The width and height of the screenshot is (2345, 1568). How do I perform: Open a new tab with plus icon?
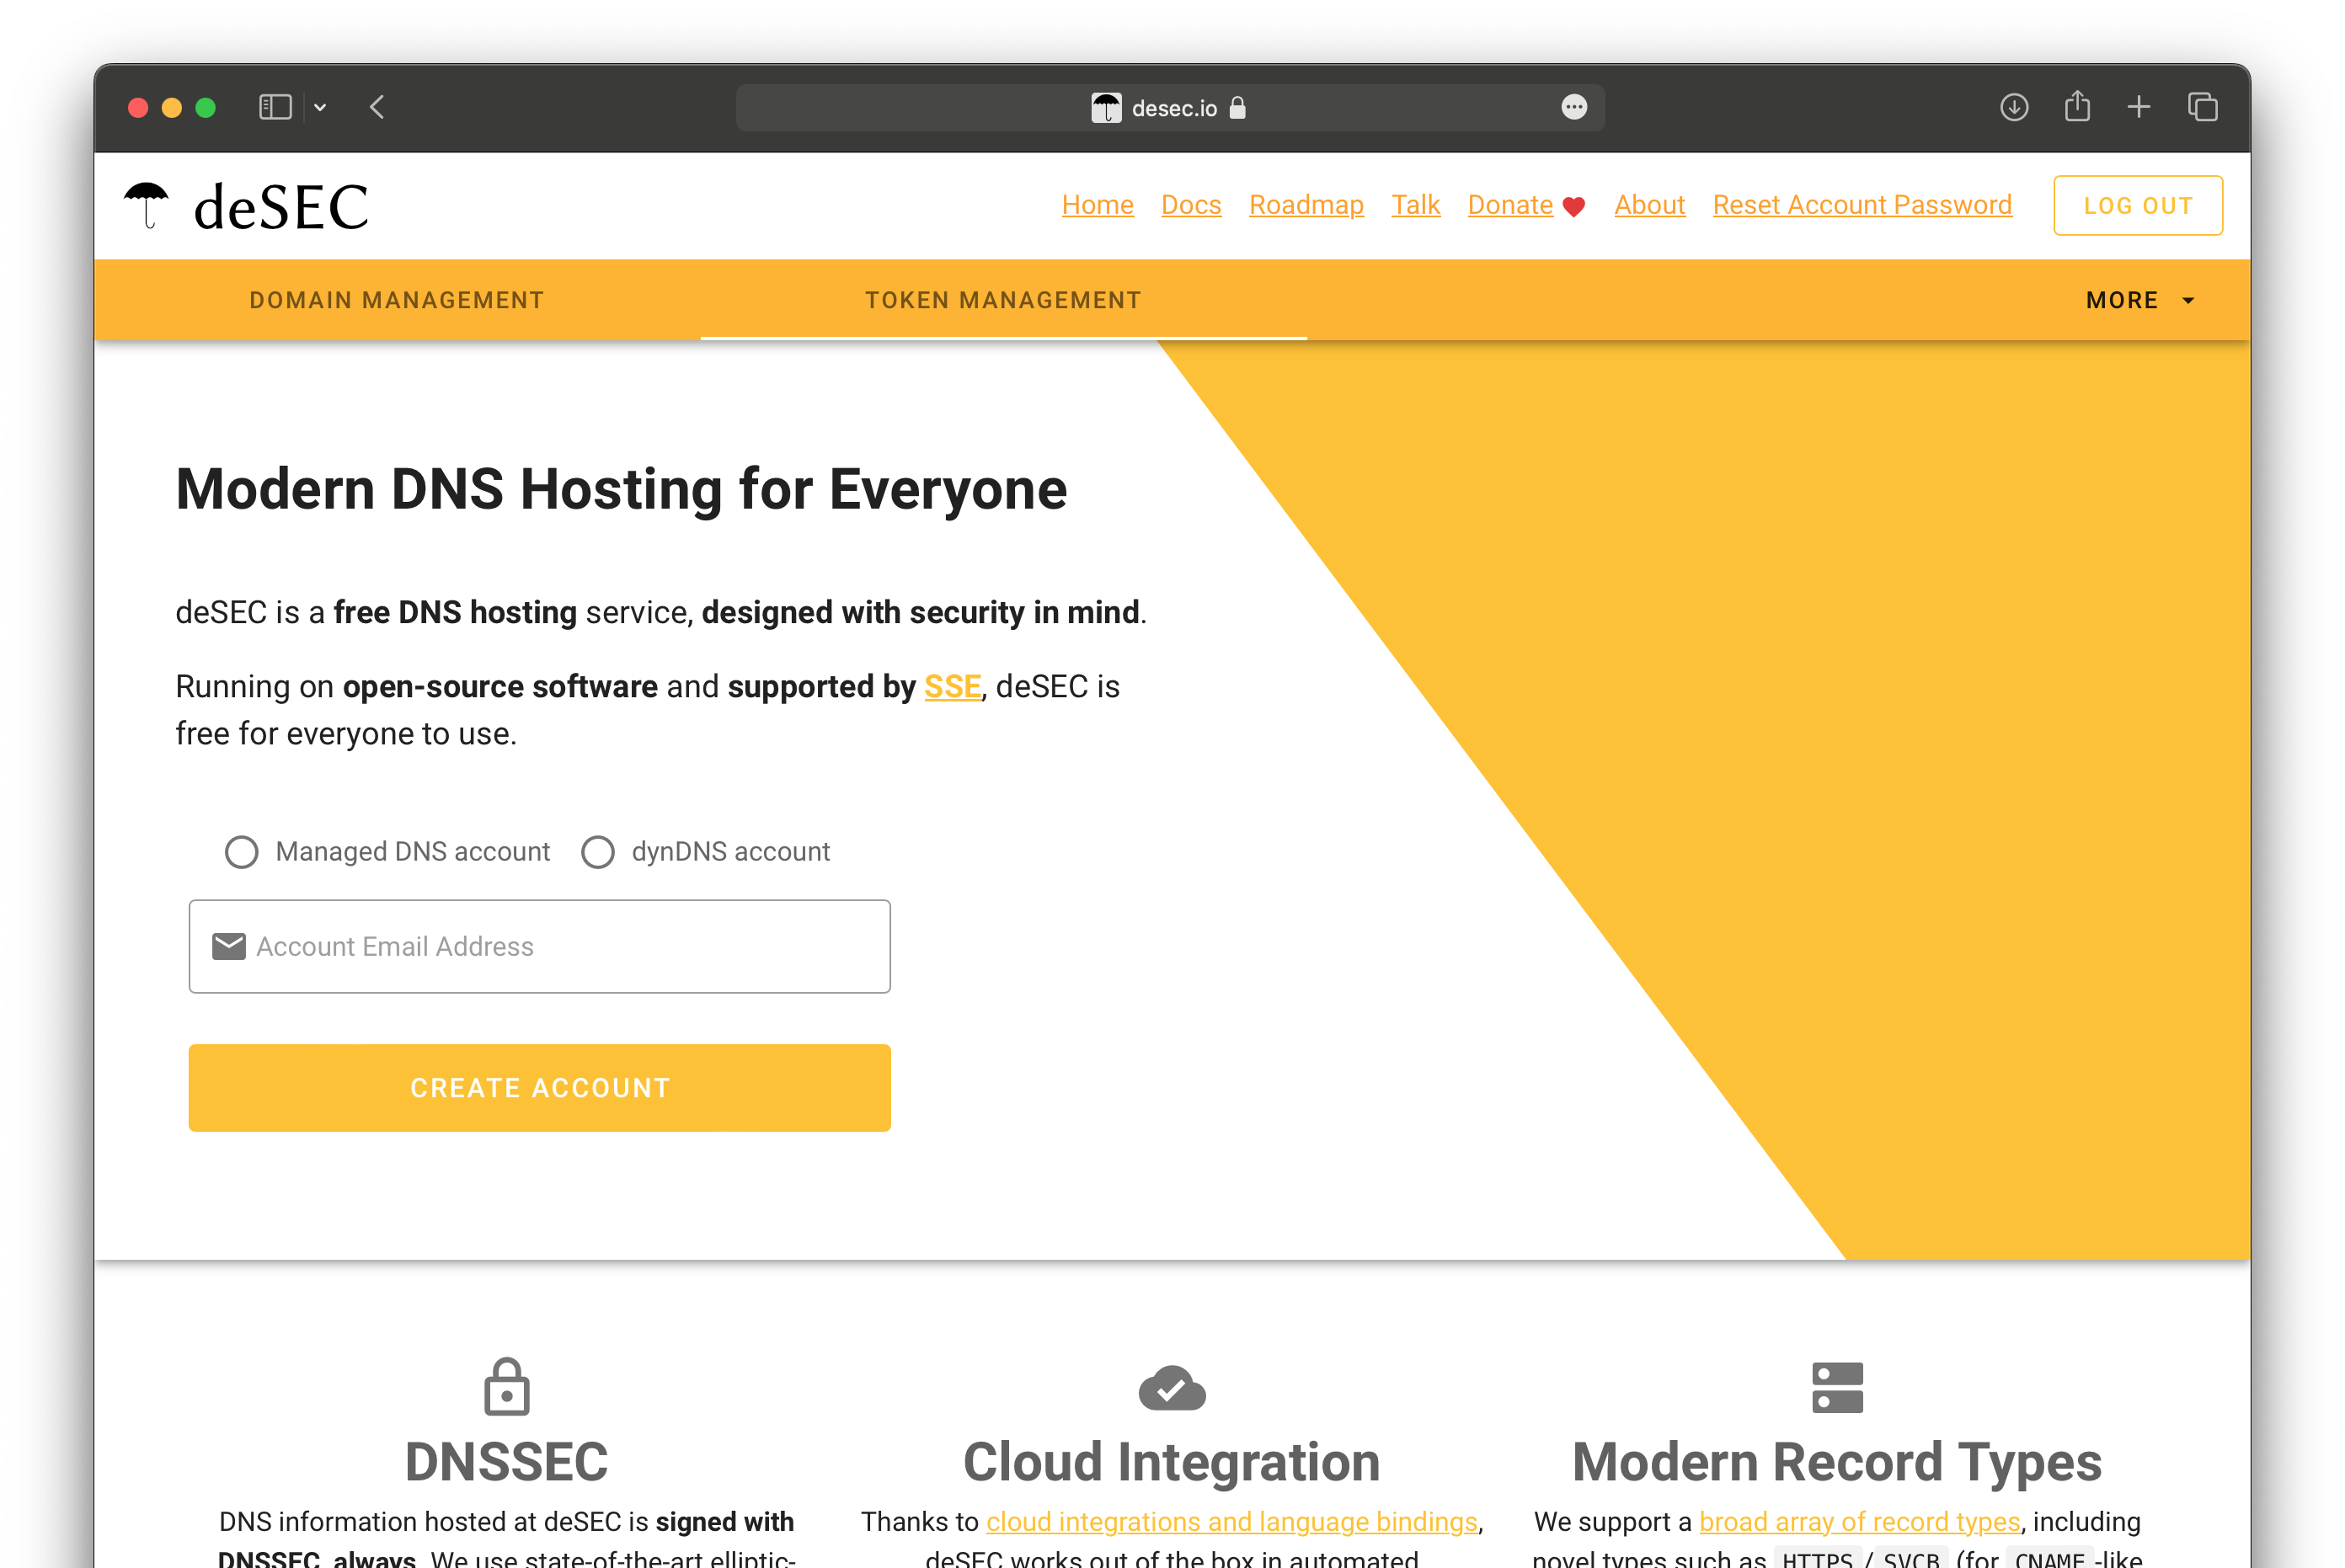(x=2139, y=107)
